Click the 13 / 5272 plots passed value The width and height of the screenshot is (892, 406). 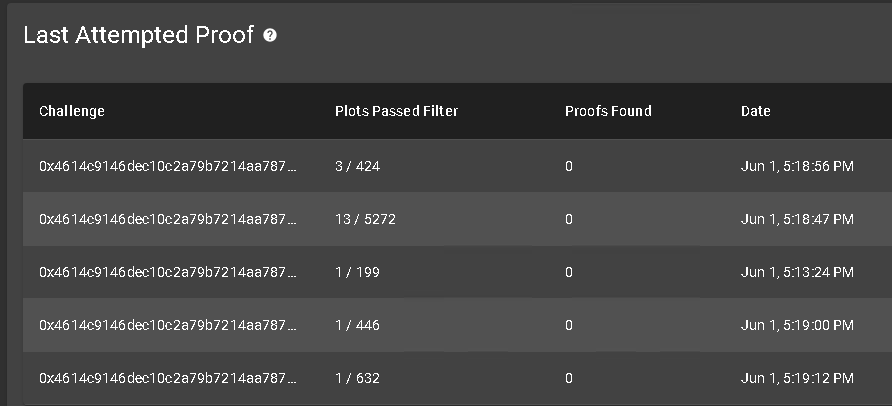pos(365,219)
